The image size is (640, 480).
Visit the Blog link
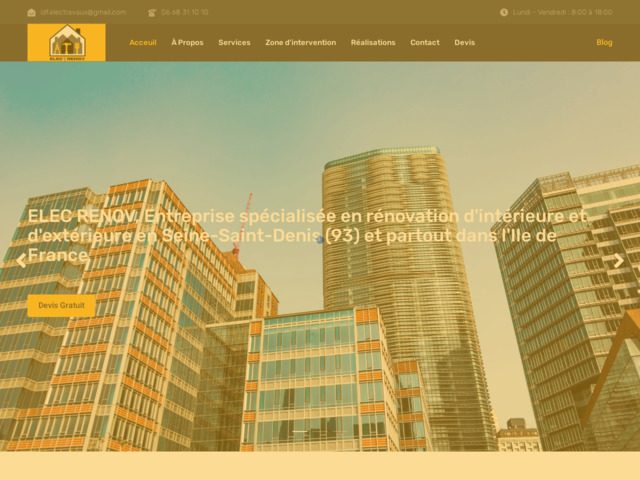click(x=604, y=42)
